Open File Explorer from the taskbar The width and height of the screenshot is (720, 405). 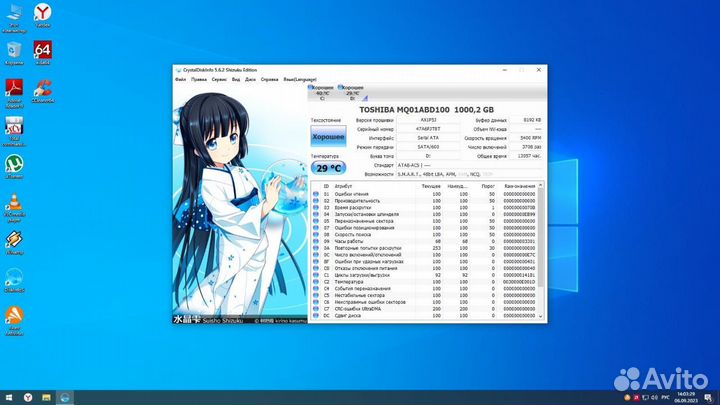(46, 397)
